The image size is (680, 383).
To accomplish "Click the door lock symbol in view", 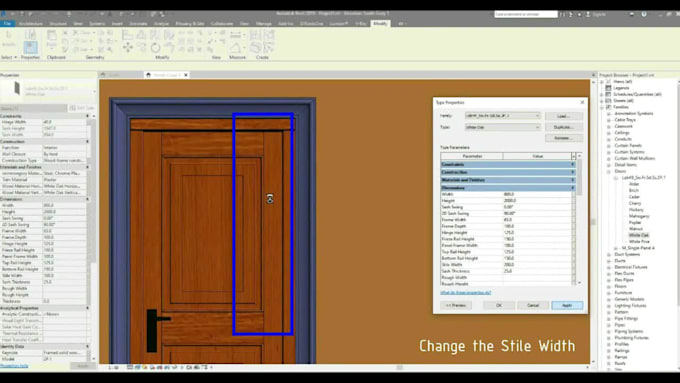I will pyautogui.click(x=270, y=199).
